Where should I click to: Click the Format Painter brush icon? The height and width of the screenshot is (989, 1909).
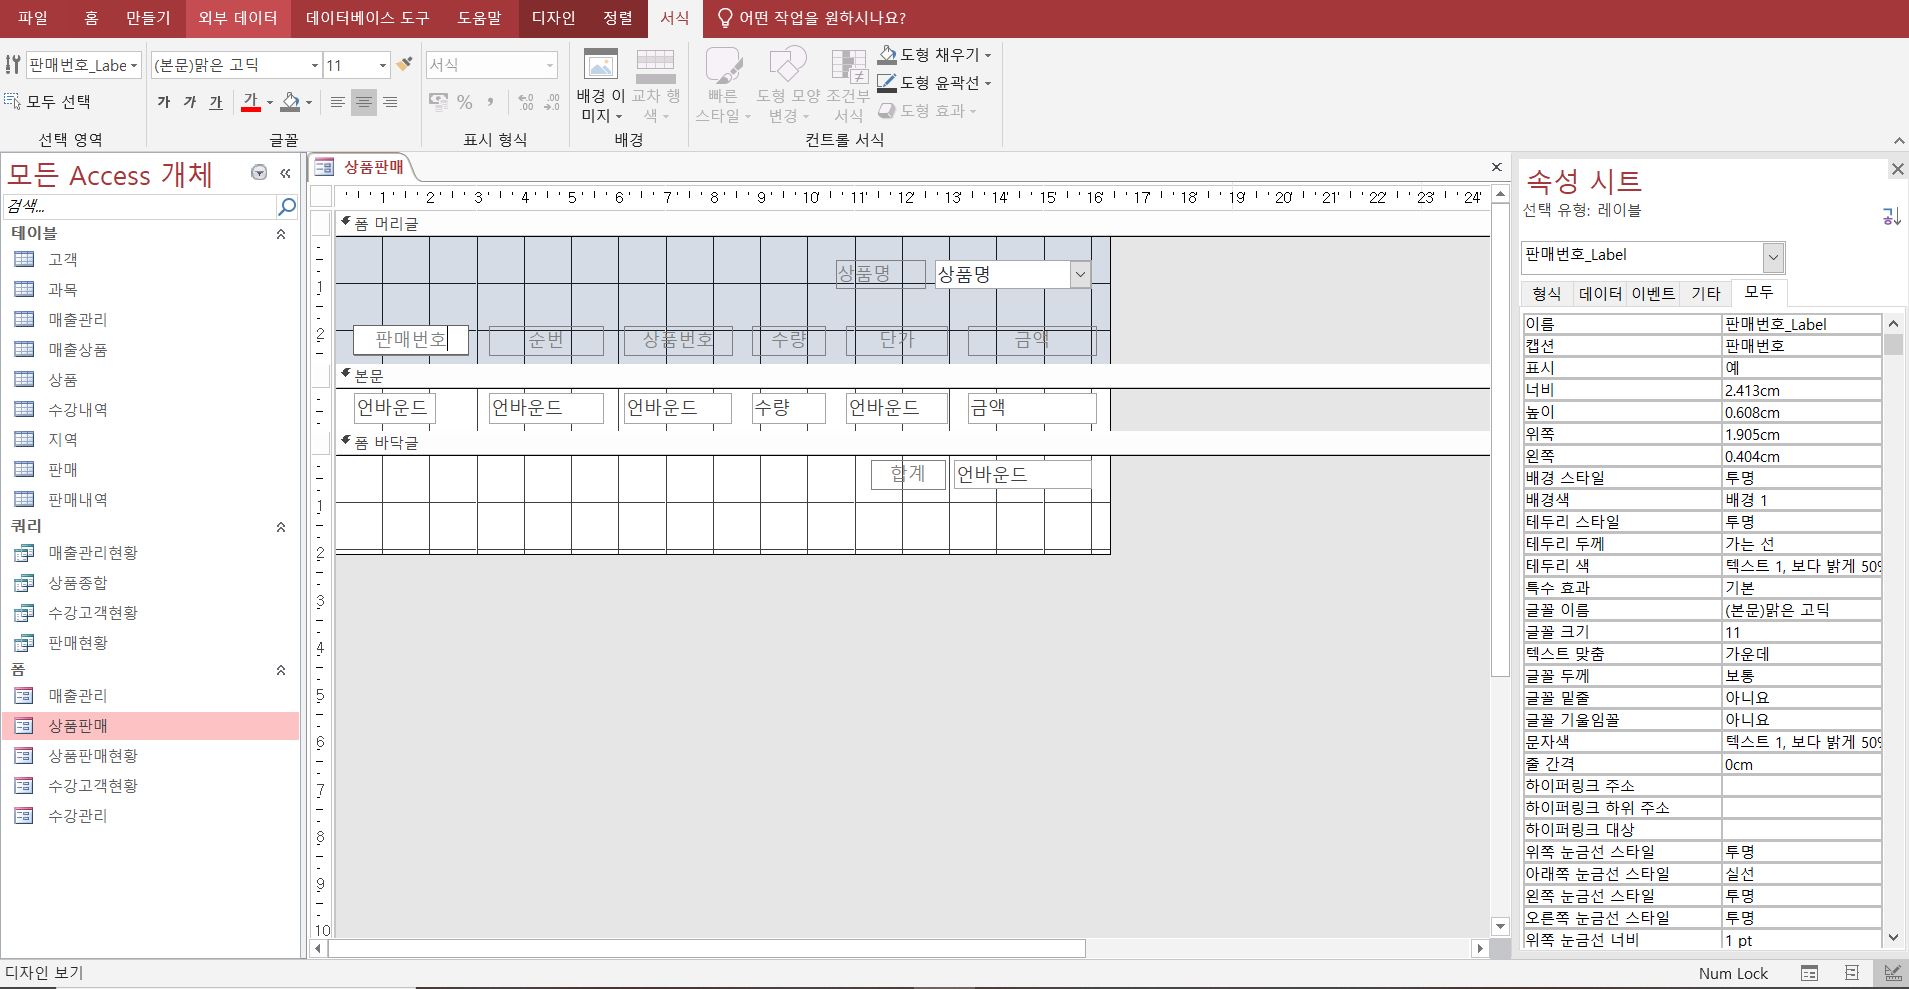[x=404, y=65]
